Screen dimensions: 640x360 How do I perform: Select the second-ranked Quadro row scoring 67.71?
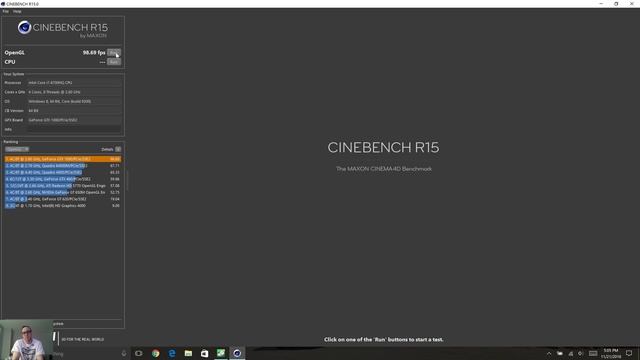click(63, 166)
